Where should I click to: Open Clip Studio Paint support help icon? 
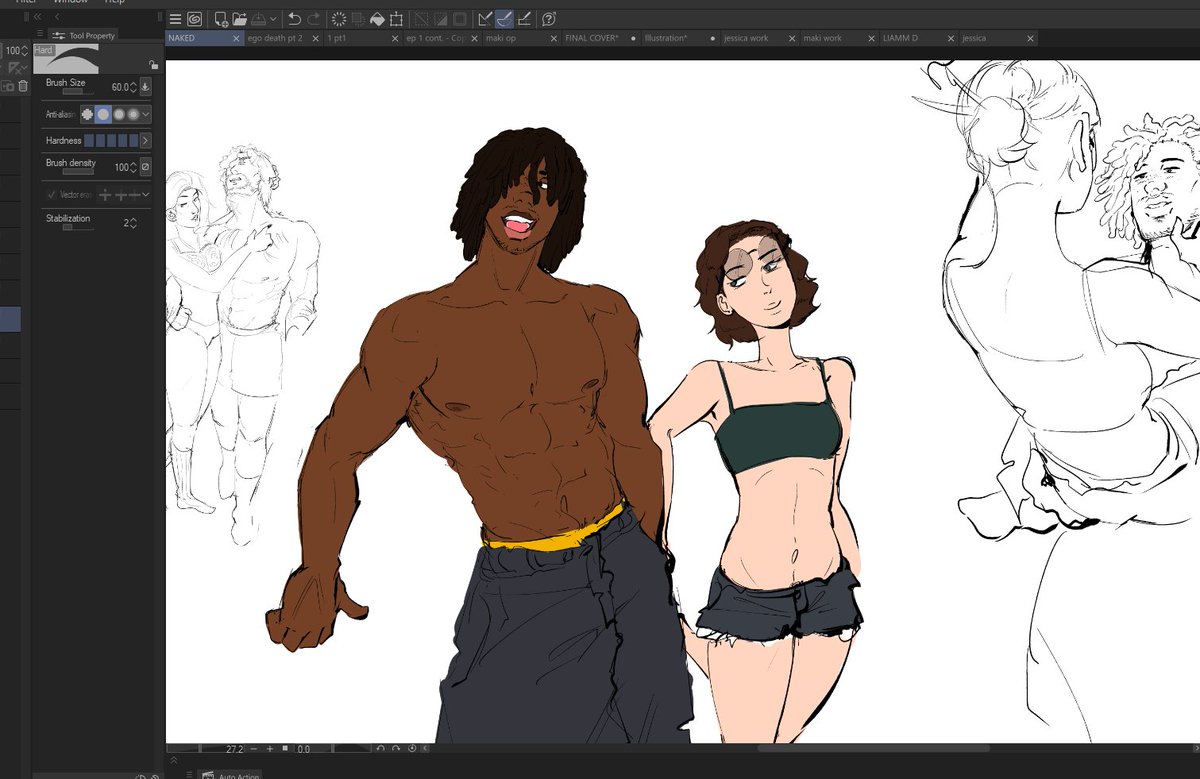(x=549, y=19)
